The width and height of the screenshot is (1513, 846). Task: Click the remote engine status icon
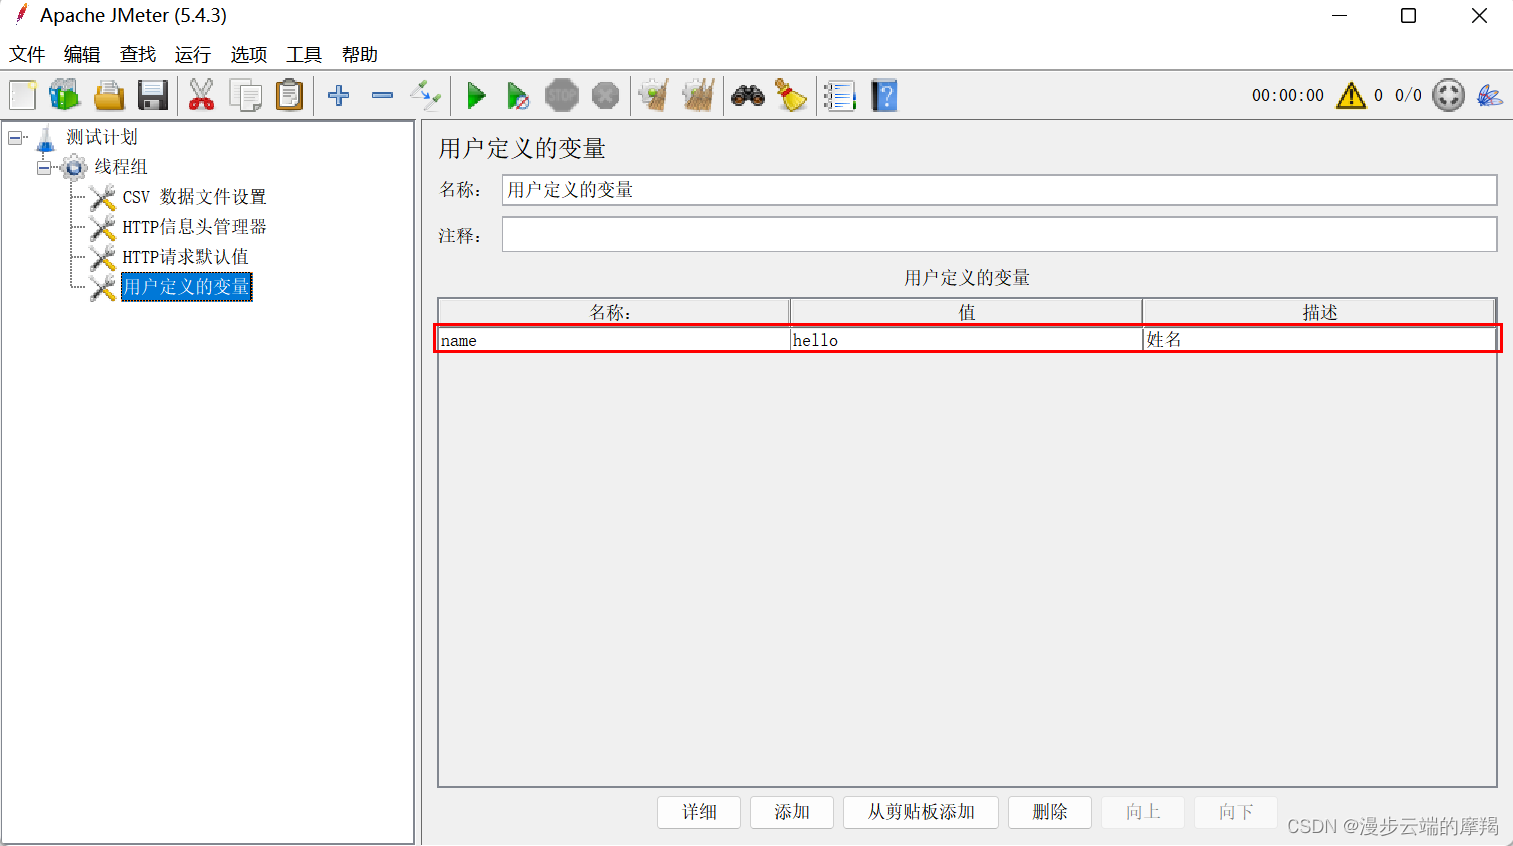point(1448,96)
